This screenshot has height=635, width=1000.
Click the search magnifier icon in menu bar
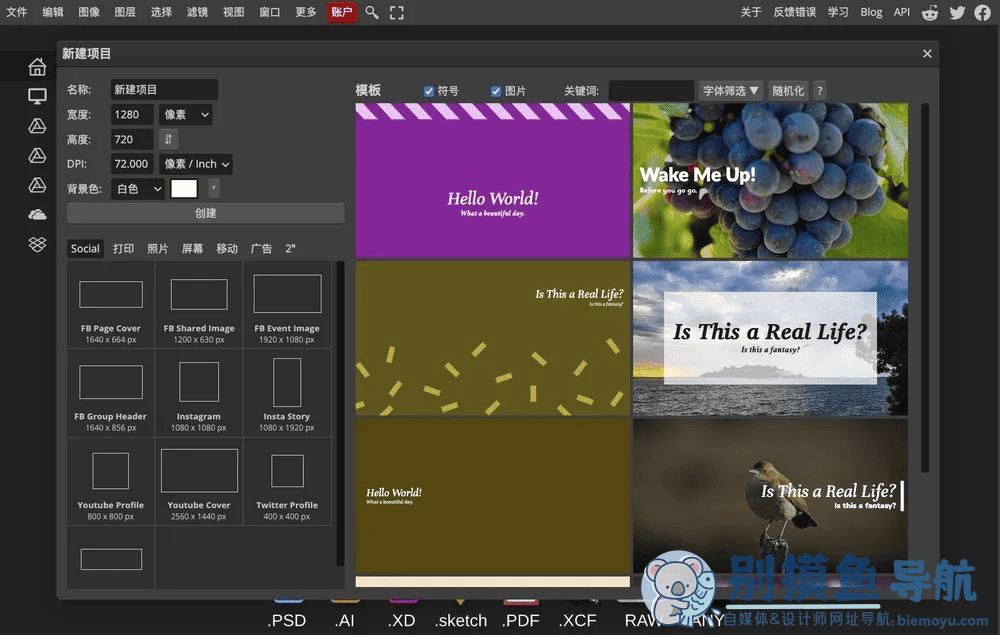(x=372, y=13)
